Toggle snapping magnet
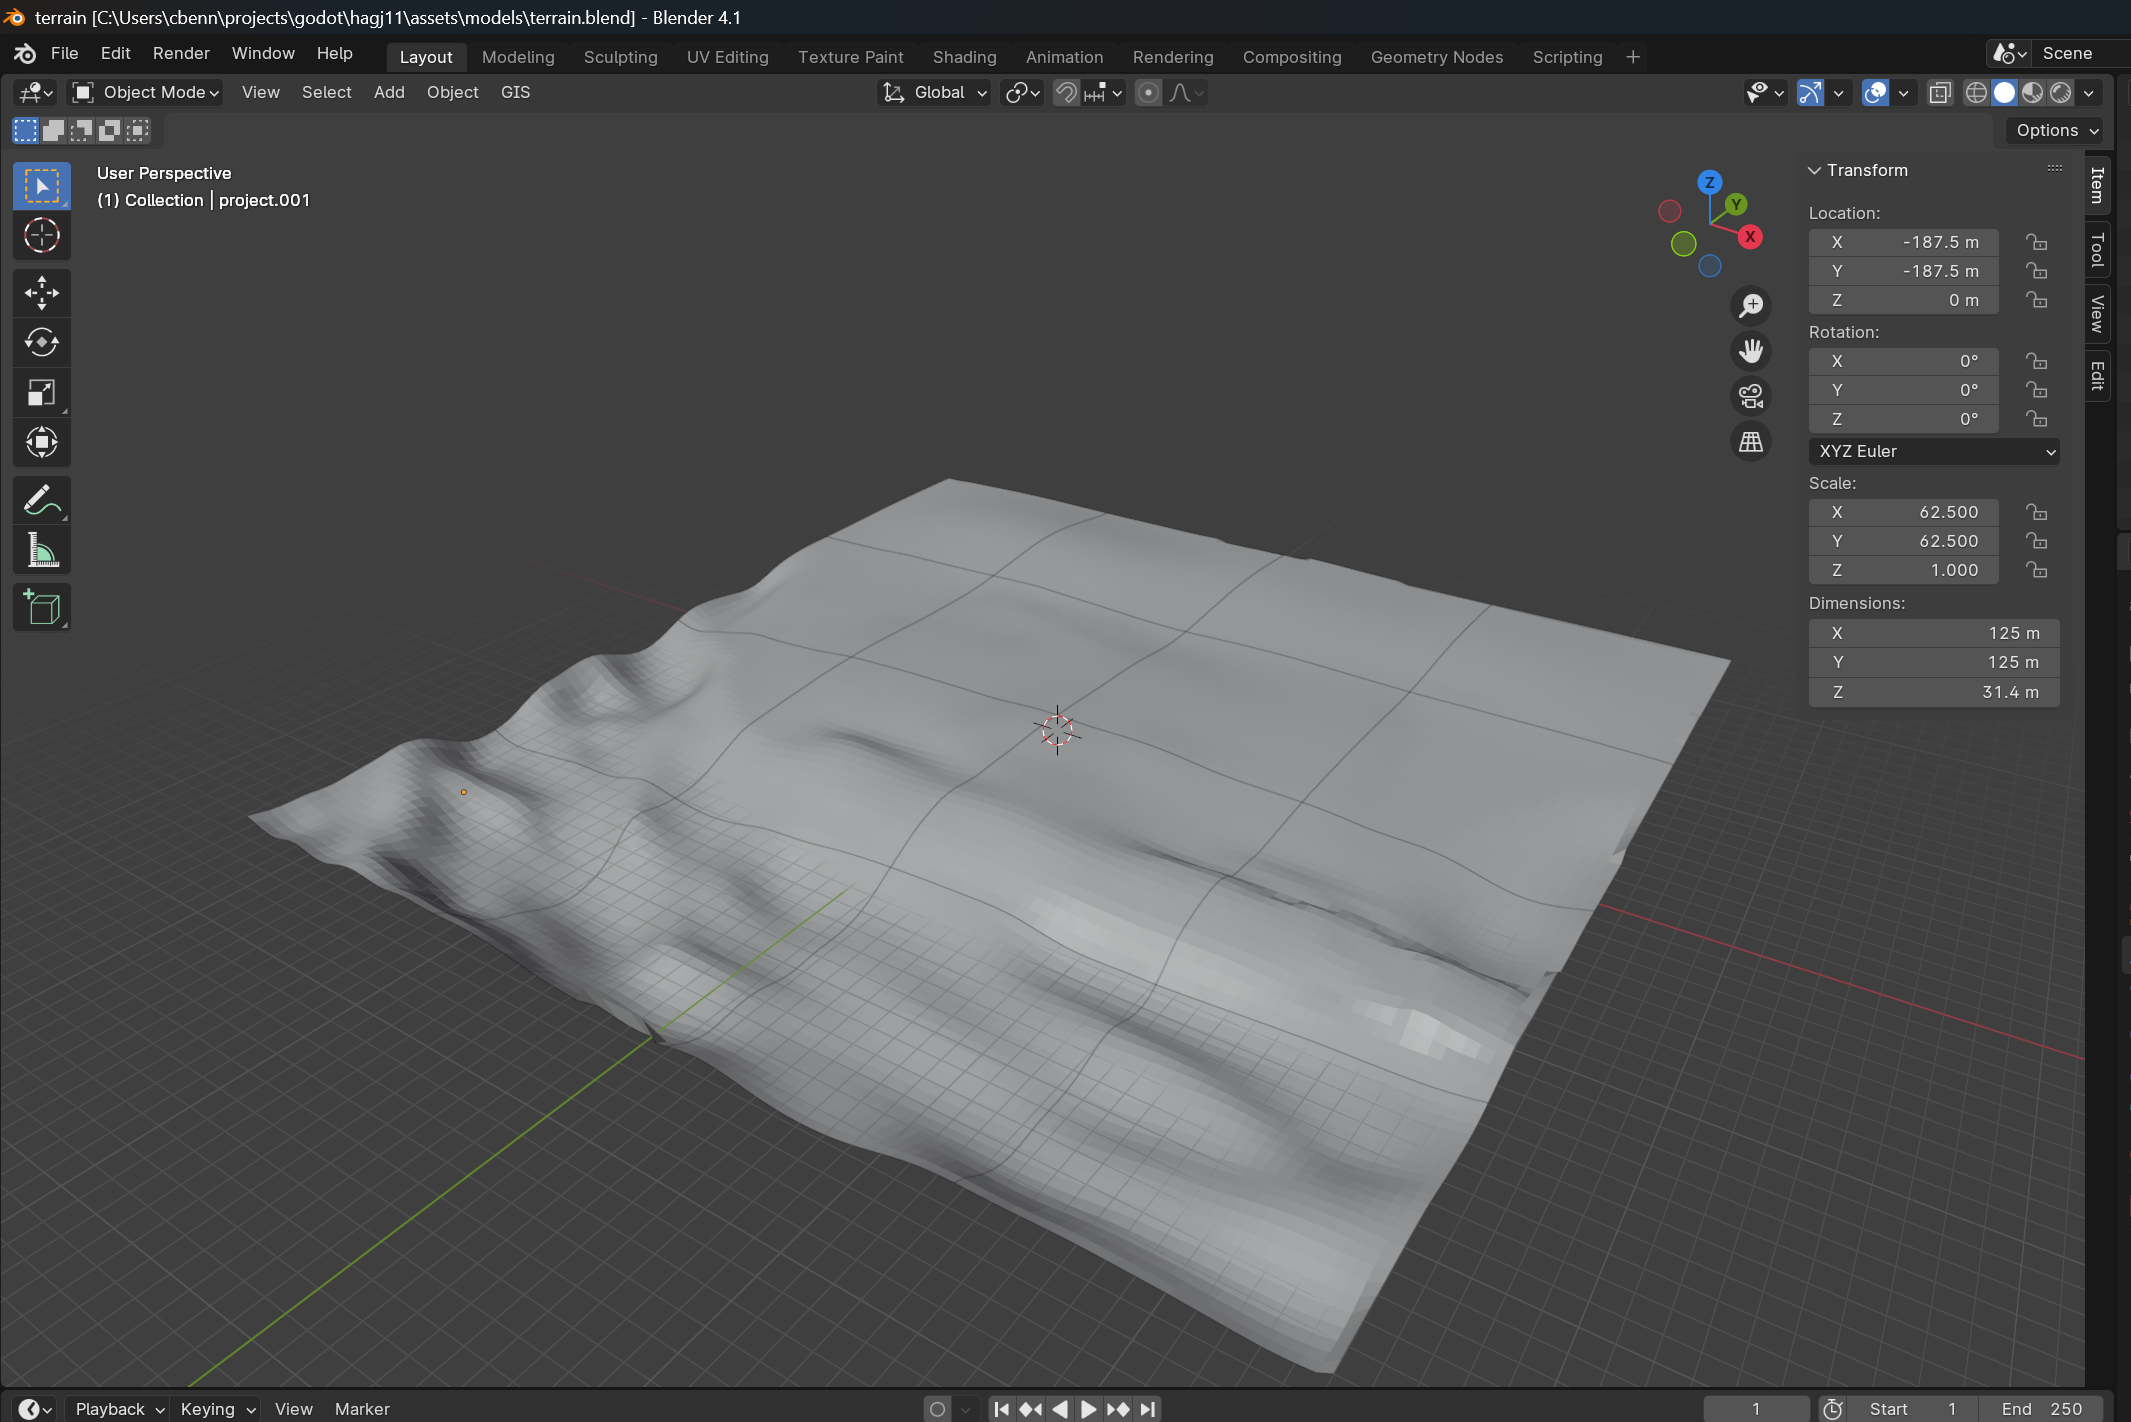 [x=1066, y=93]
